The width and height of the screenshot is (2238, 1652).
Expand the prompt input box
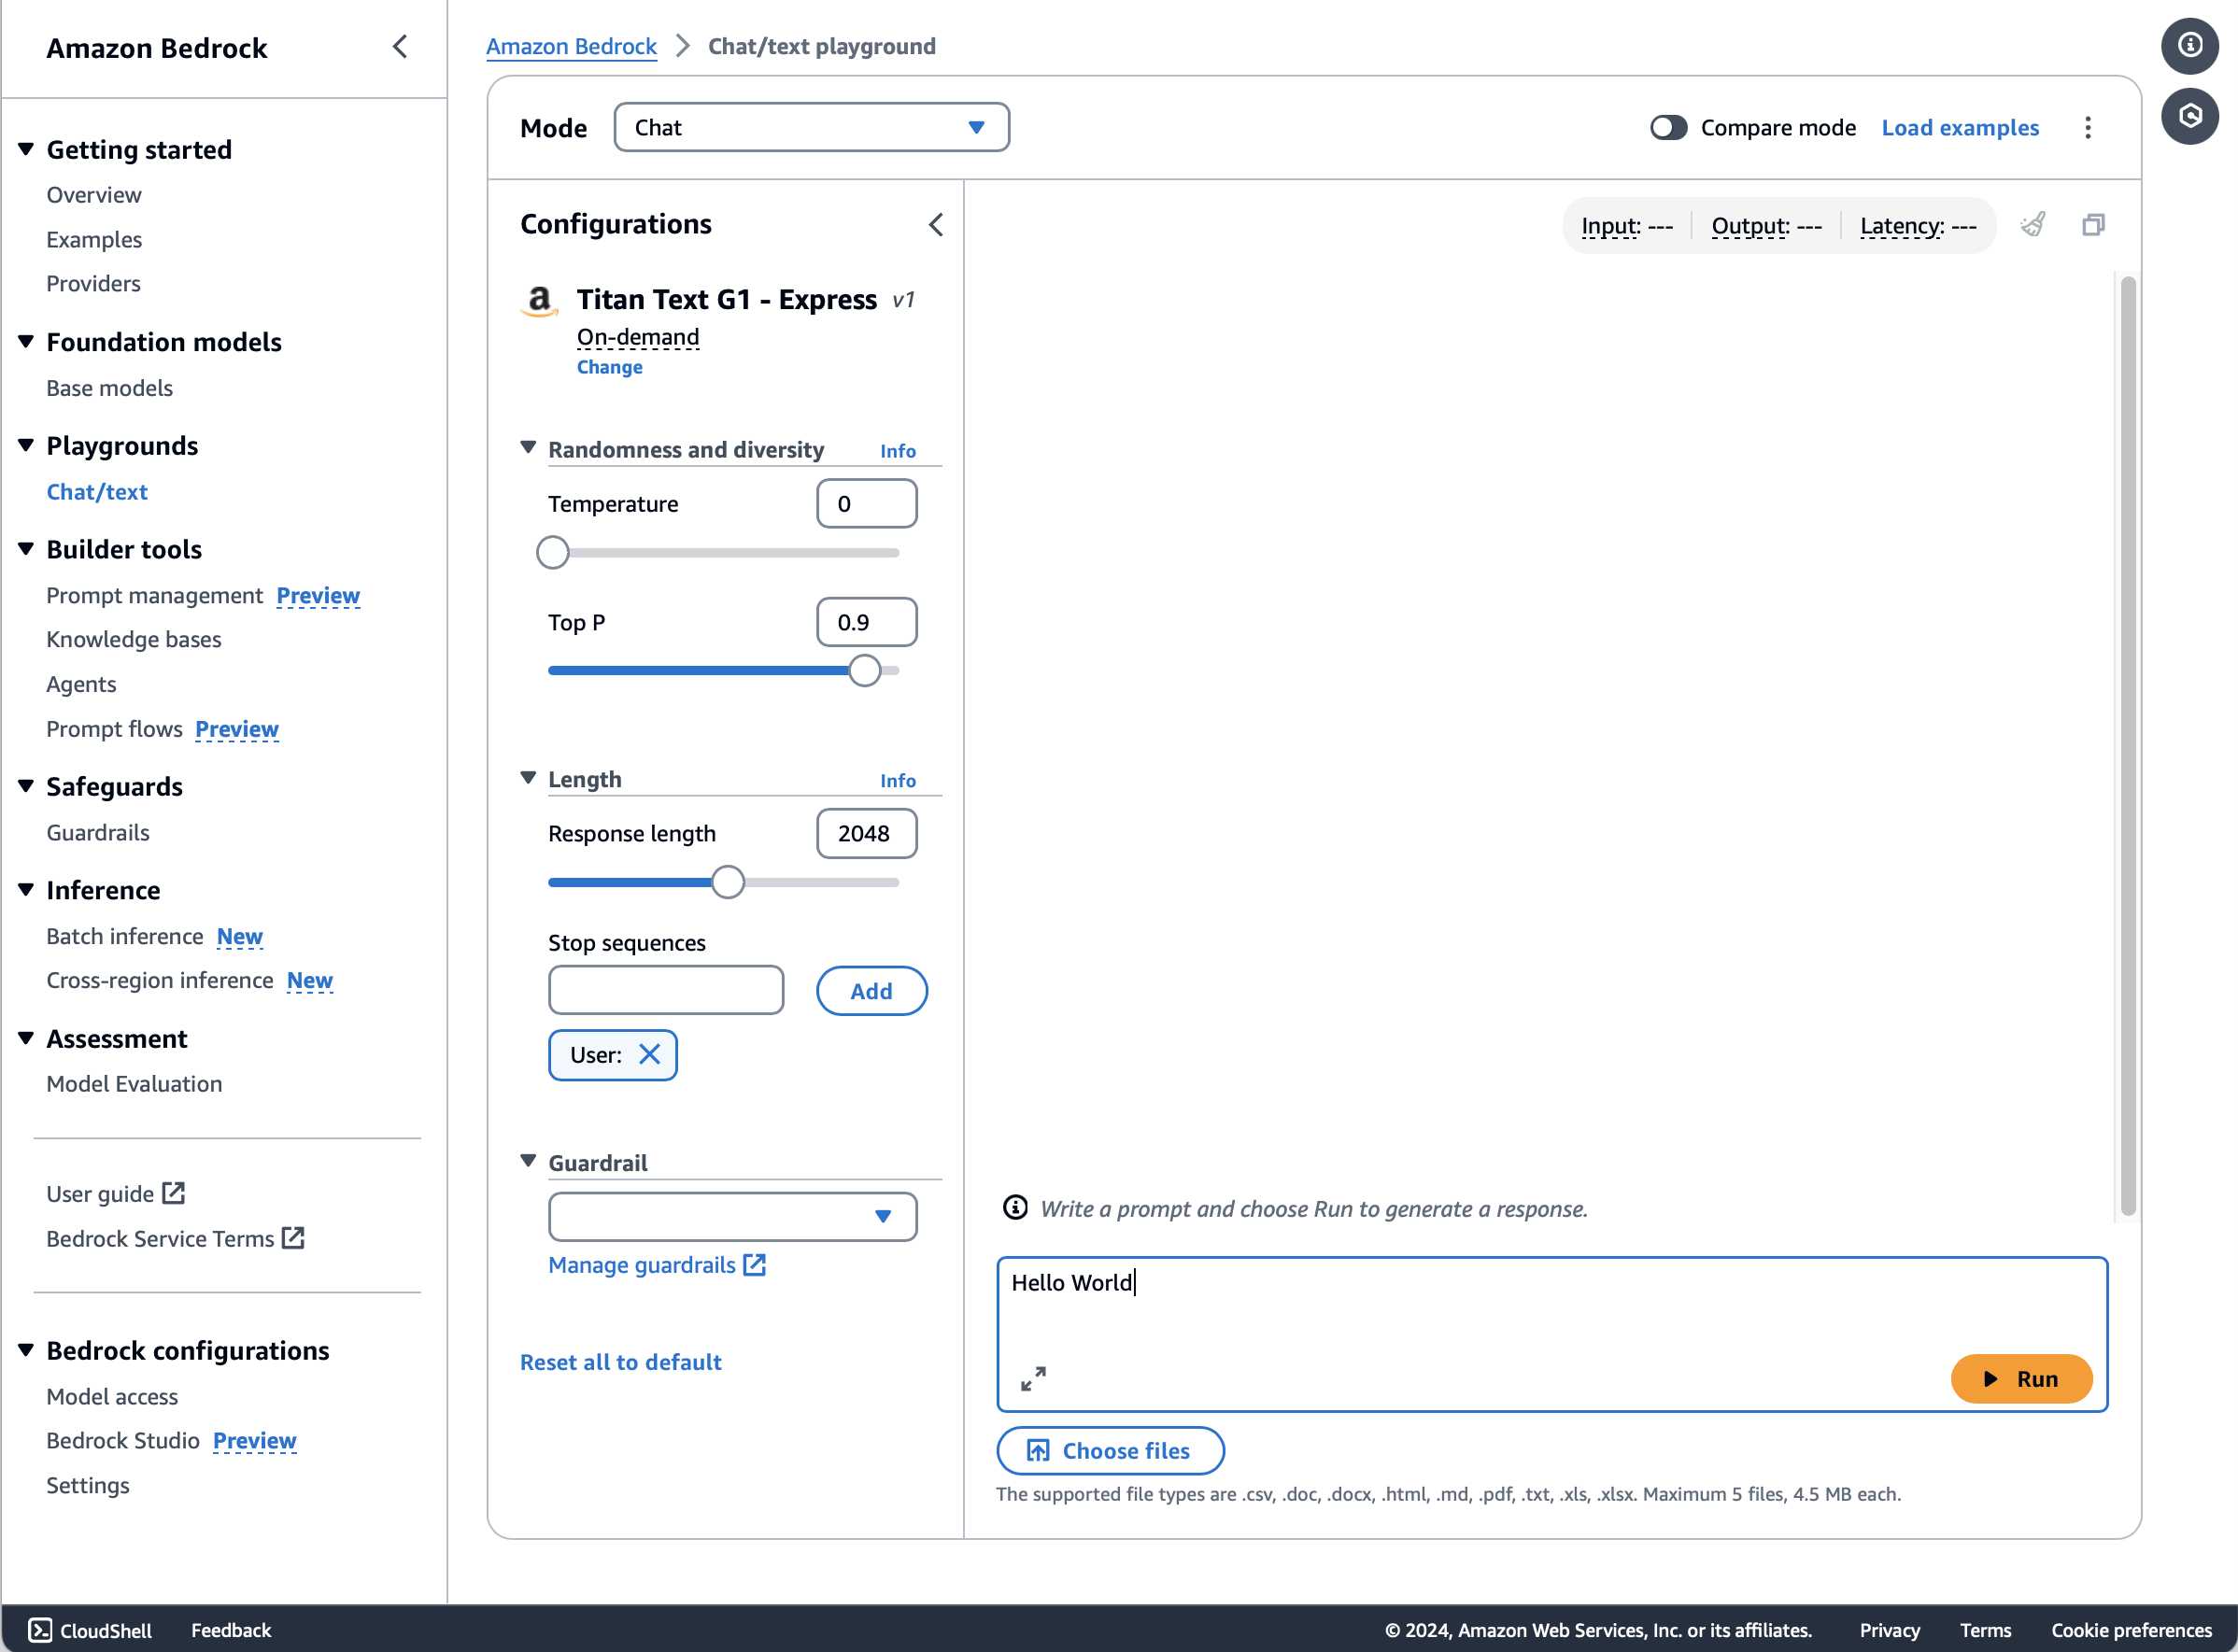1033,1379
